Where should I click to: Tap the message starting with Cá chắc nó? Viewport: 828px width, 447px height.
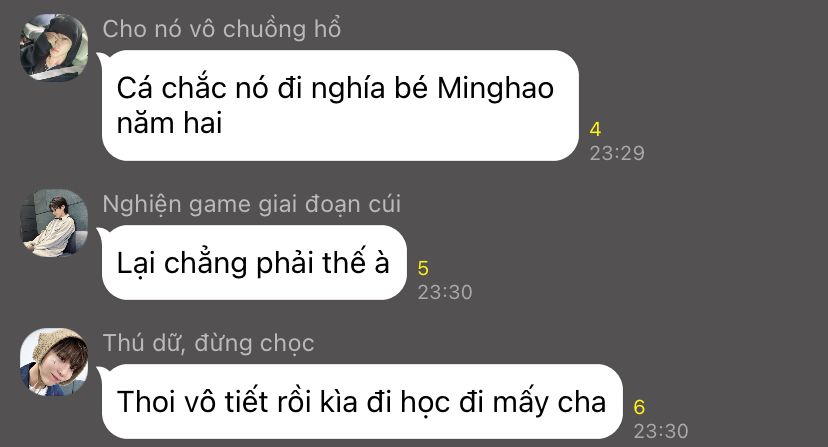(x=340, y=106)
